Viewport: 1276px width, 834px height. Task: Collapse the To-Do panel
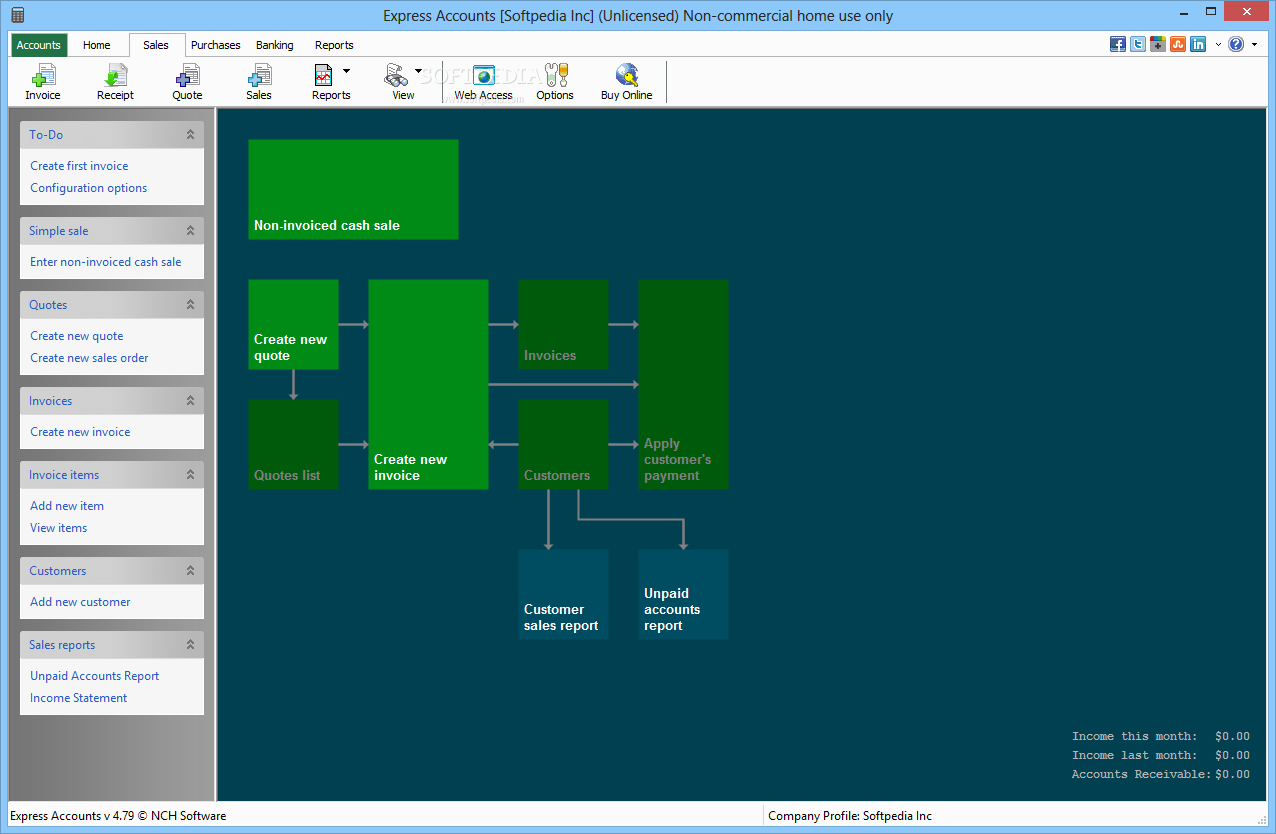(x=190, y=135)
